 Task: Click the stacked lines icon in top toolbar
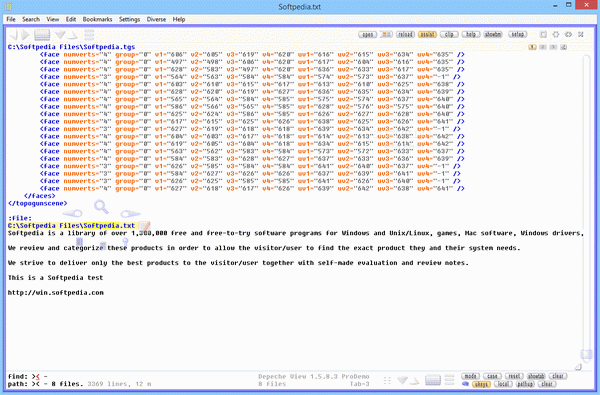(x=89, y=35)
